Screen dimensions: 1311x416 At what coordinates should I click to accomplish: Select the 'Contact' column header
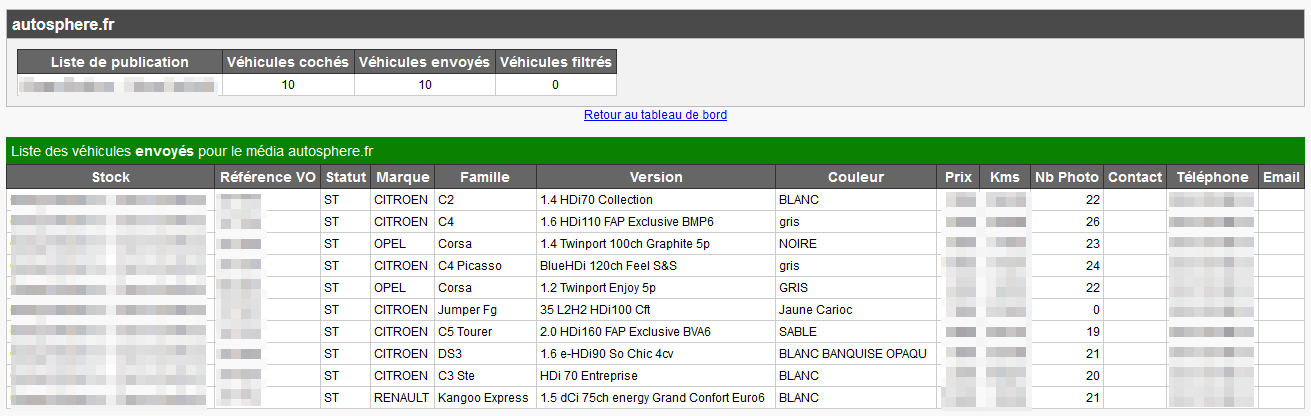(1135, 177)
